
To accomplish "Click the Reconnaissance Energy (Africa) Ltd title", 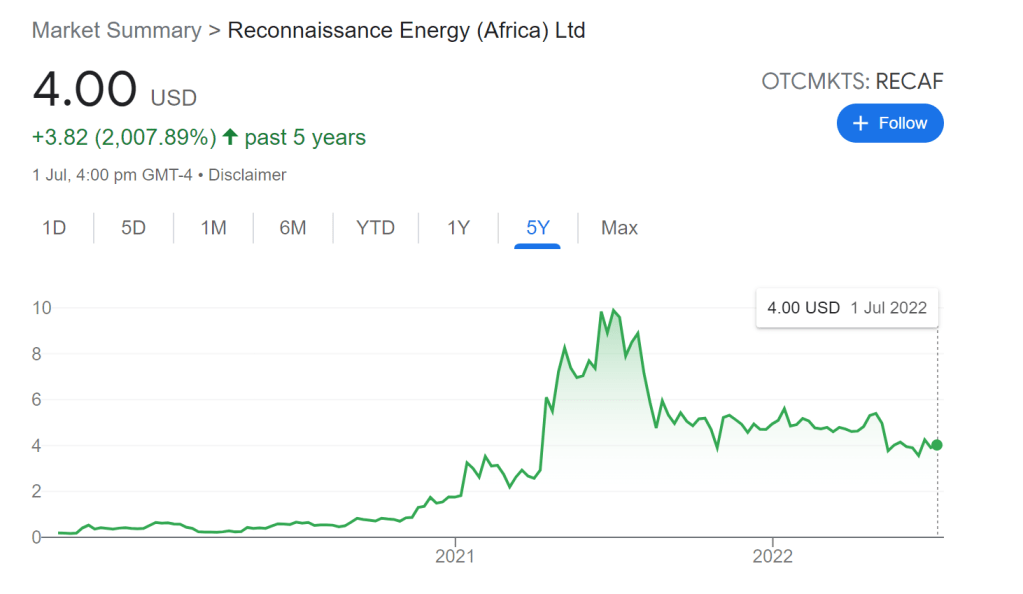I will pos(406,30).
